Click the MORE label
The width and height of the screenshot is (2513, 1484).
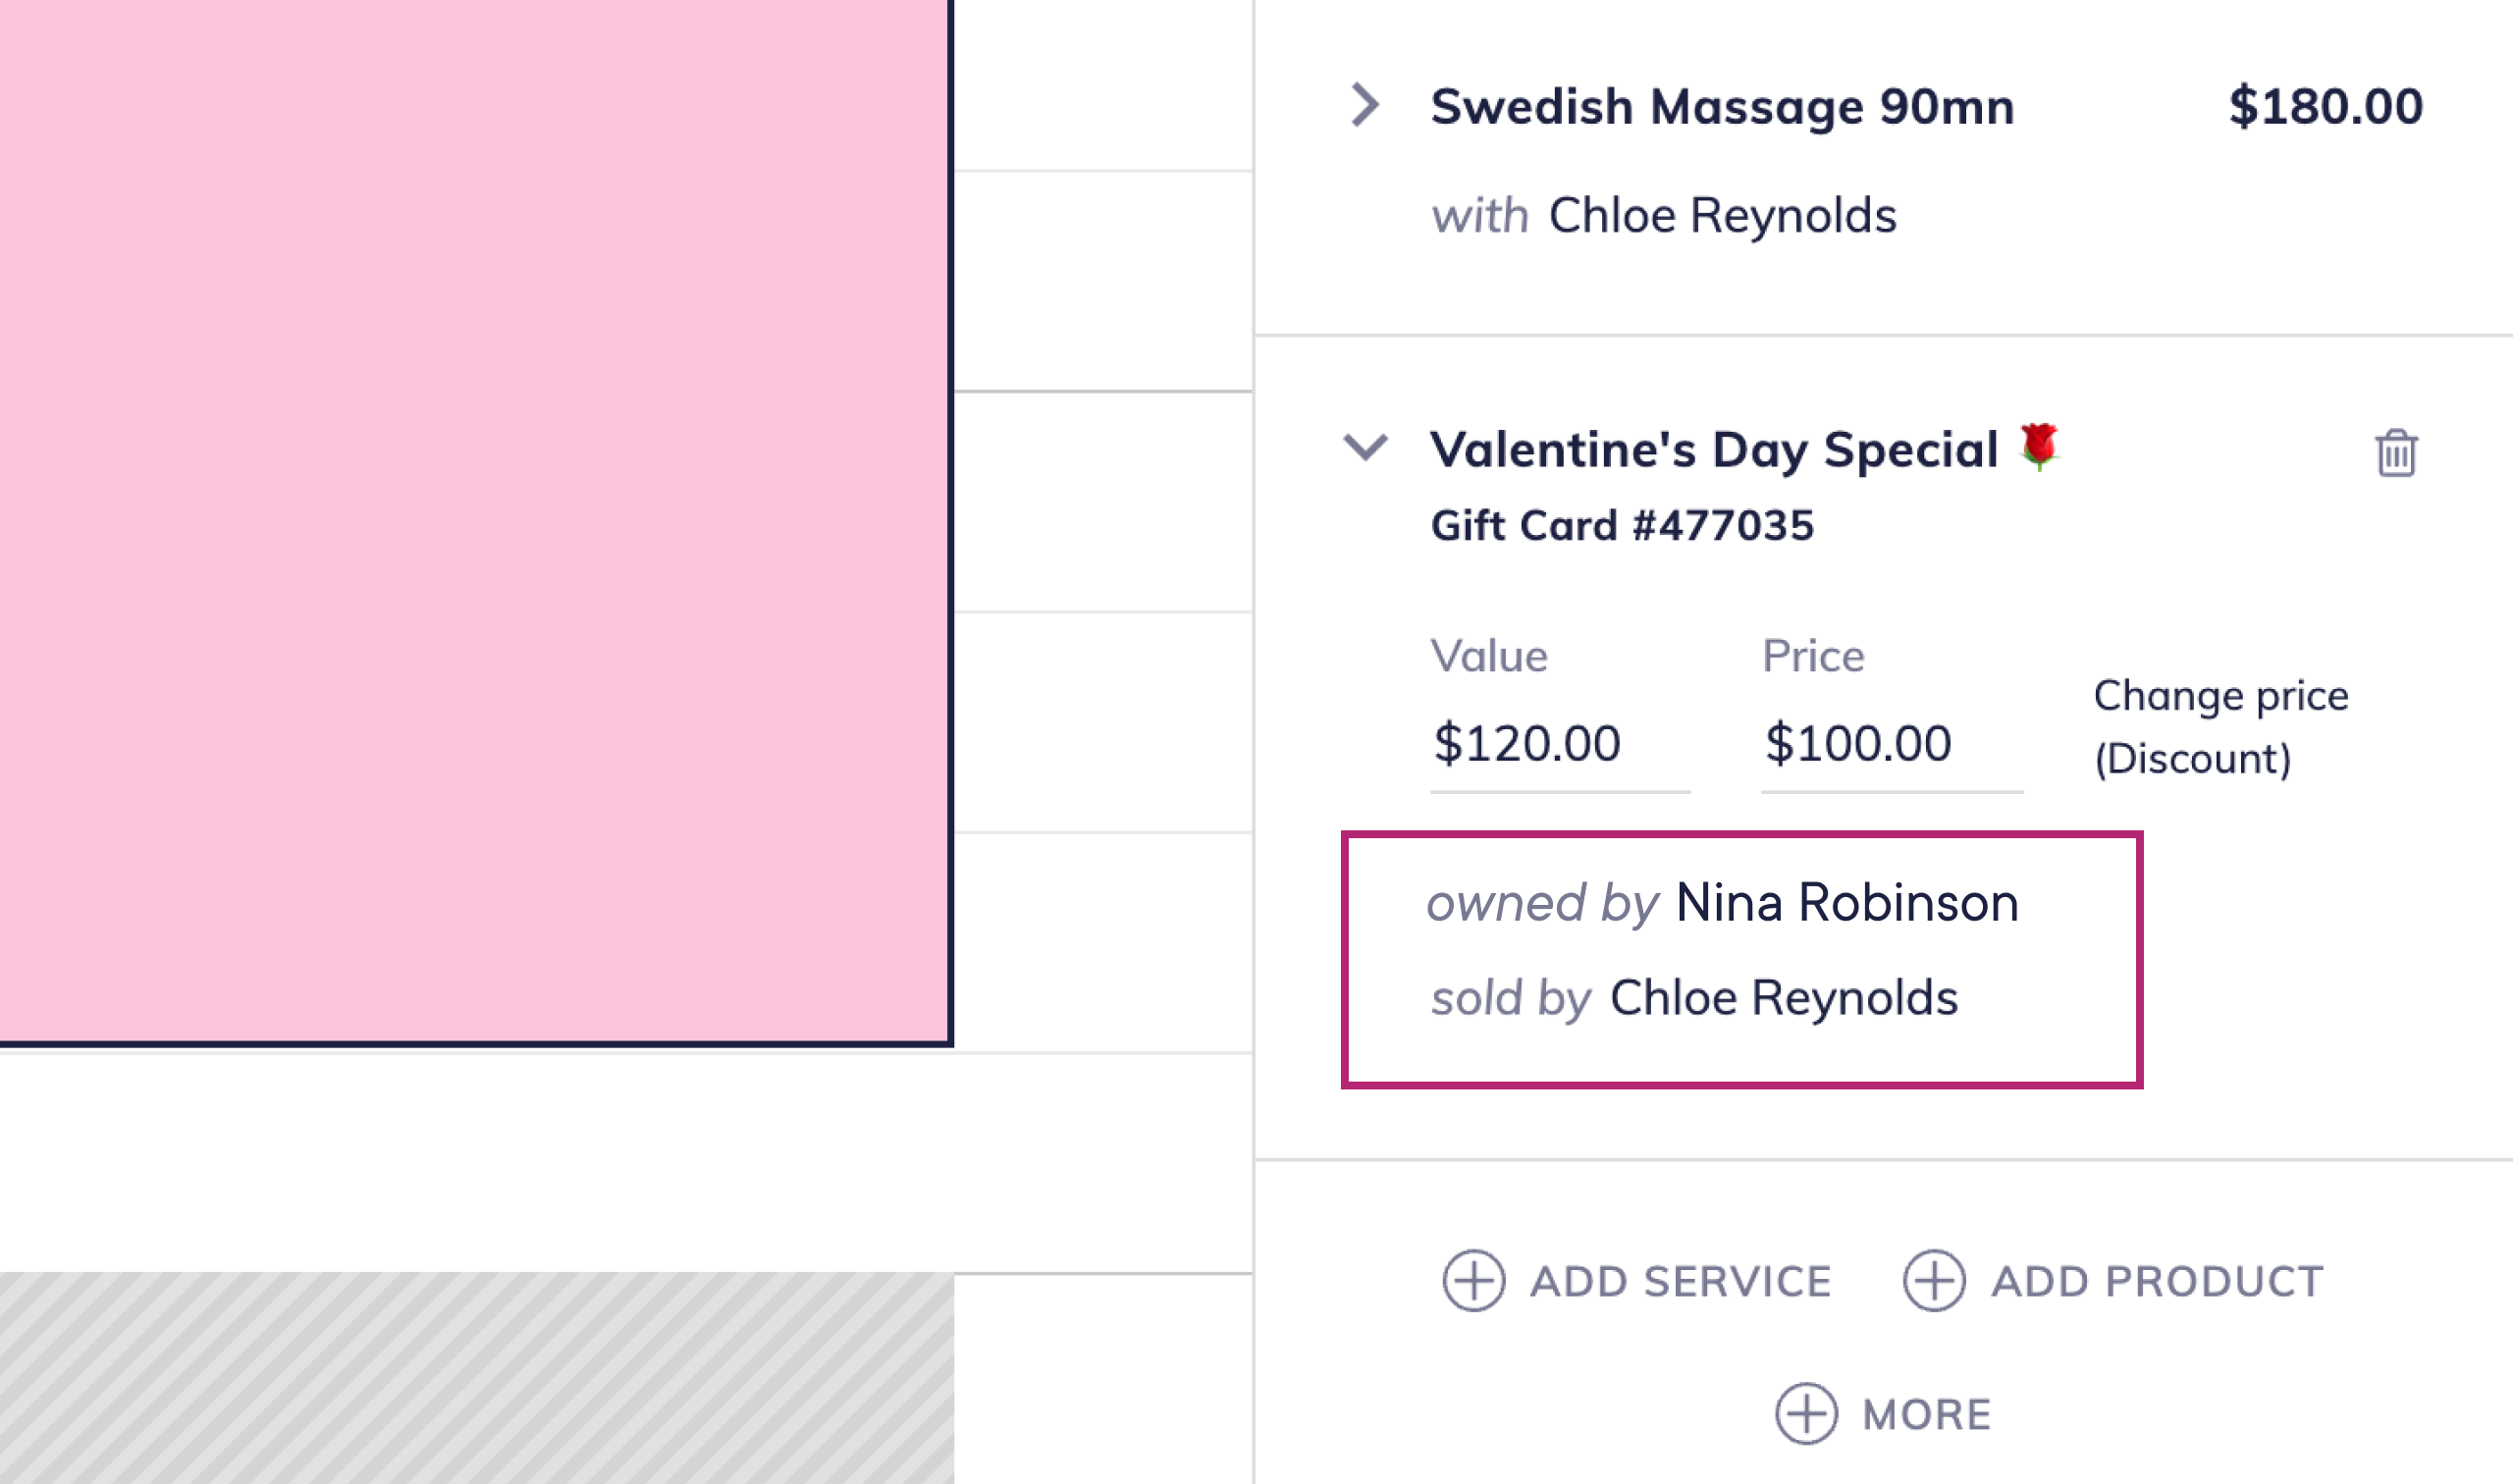1926,1414
